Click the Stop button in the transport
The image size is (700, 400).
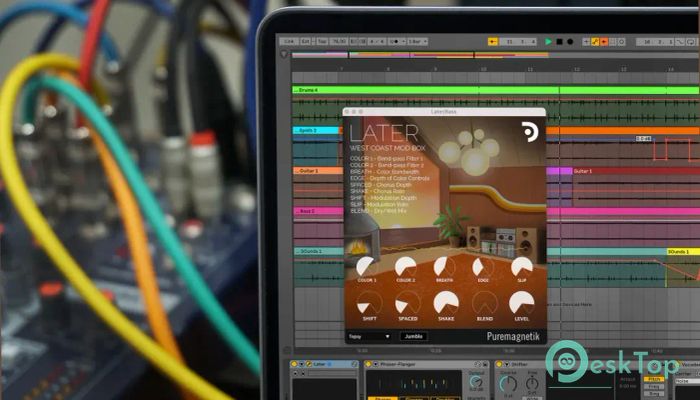(x=559, y=42)
